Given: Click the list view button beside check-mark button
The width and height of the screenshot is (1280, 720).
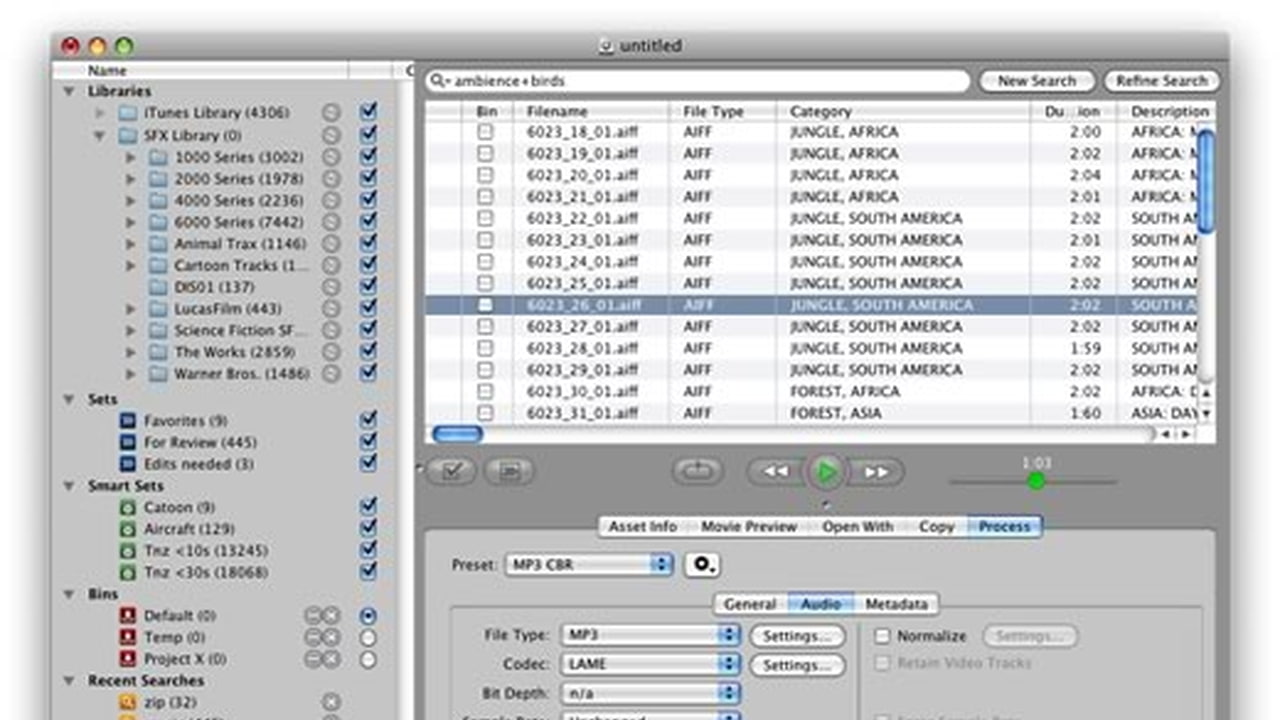Looking at the screenshot, I should point(509,472).
